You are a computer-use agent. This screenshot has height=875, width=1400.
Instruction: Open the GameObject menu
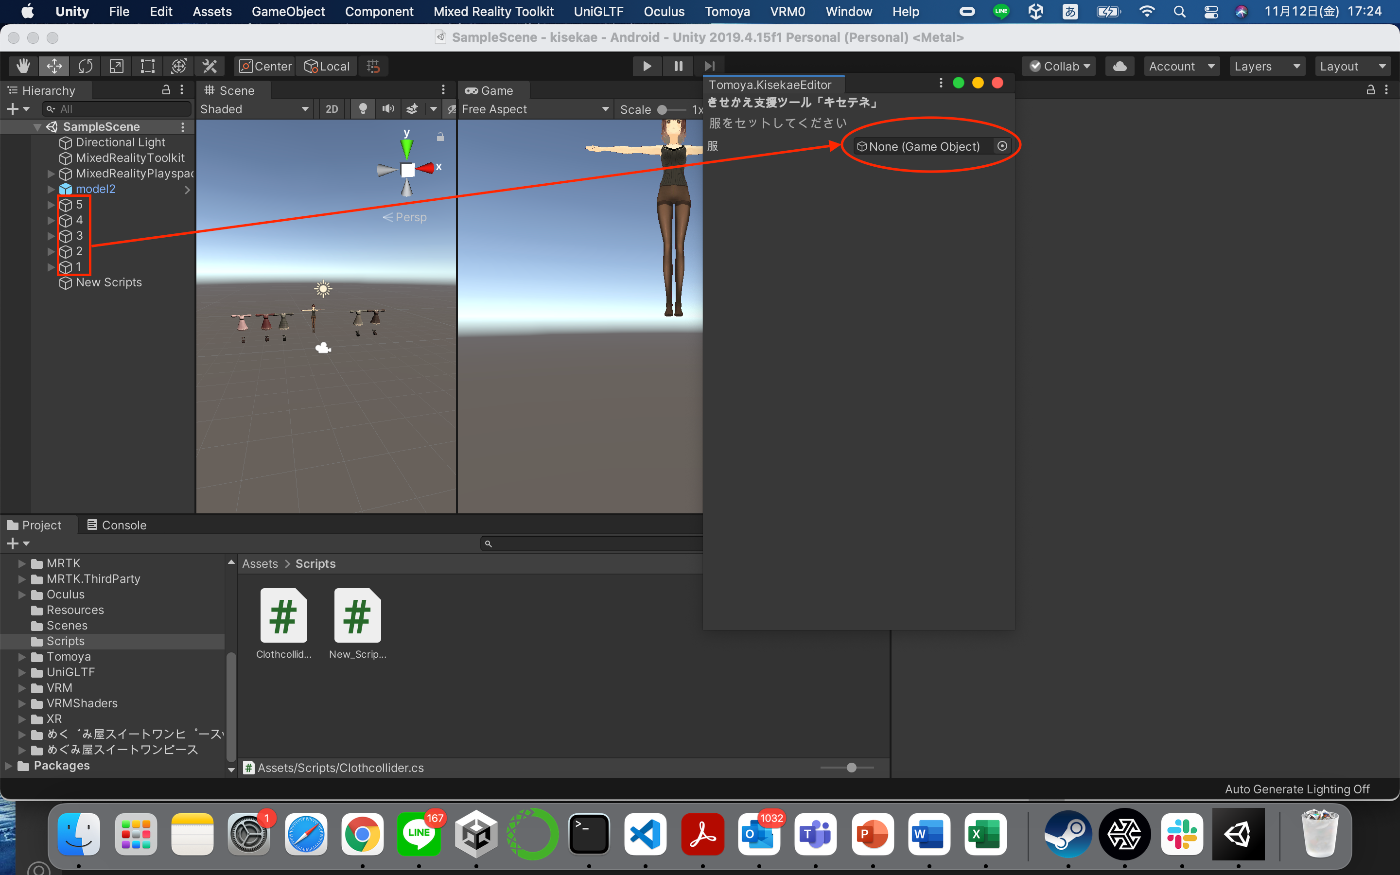click(x=288, y=11)
